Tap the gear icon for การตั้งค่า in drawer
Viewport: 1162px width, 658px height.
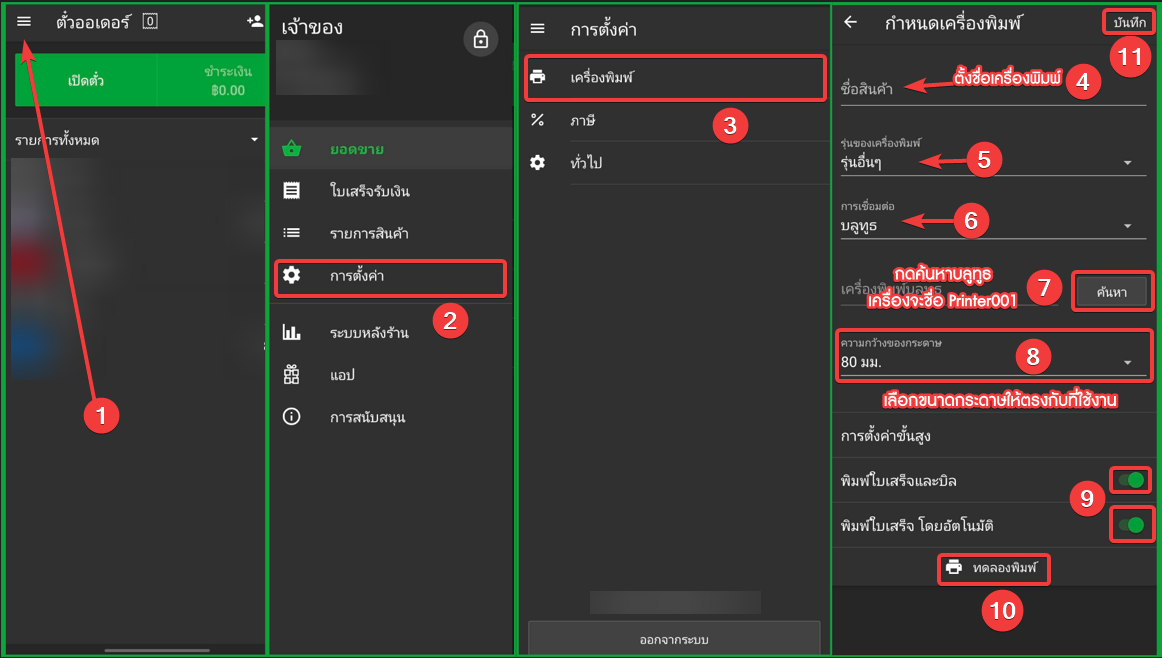coord(292,276)
